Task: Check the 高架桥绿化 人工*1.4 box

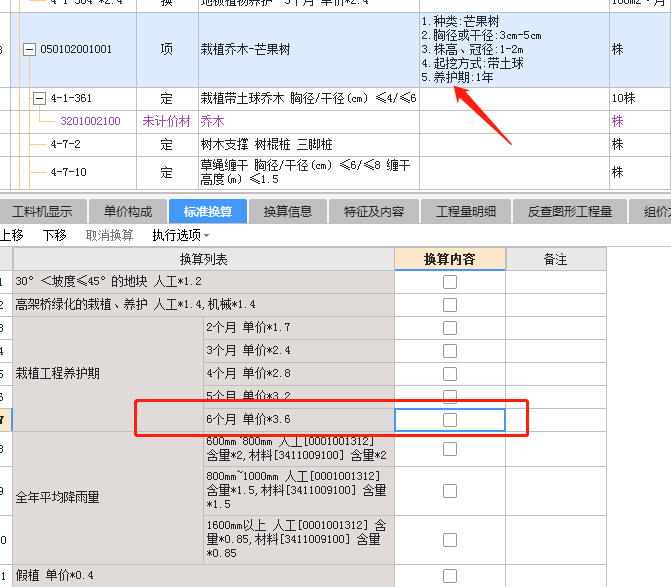Action: [450, 305]
